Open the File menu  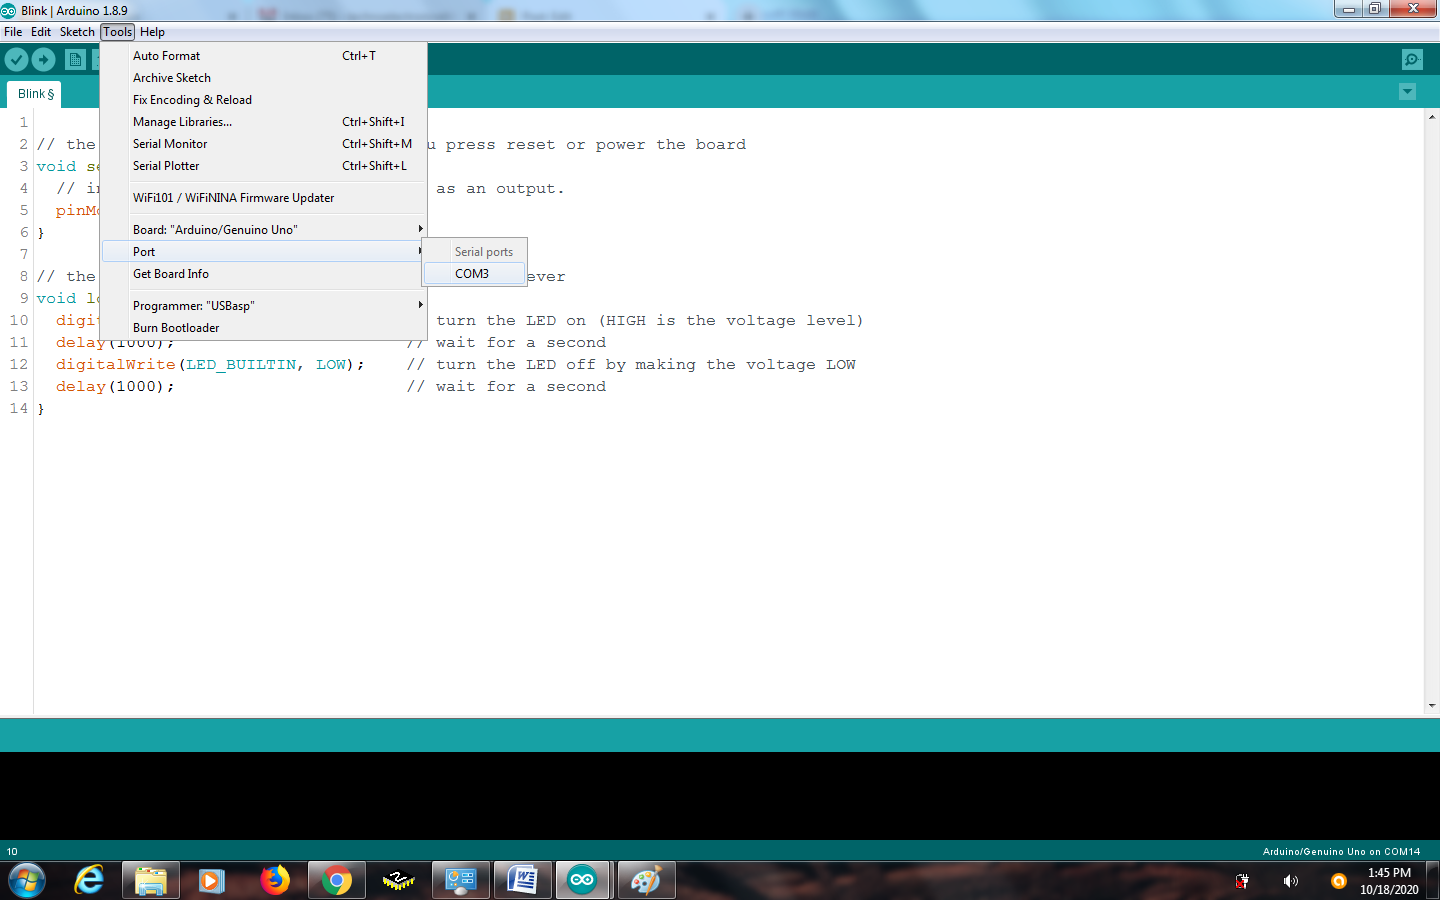point(13,32)
